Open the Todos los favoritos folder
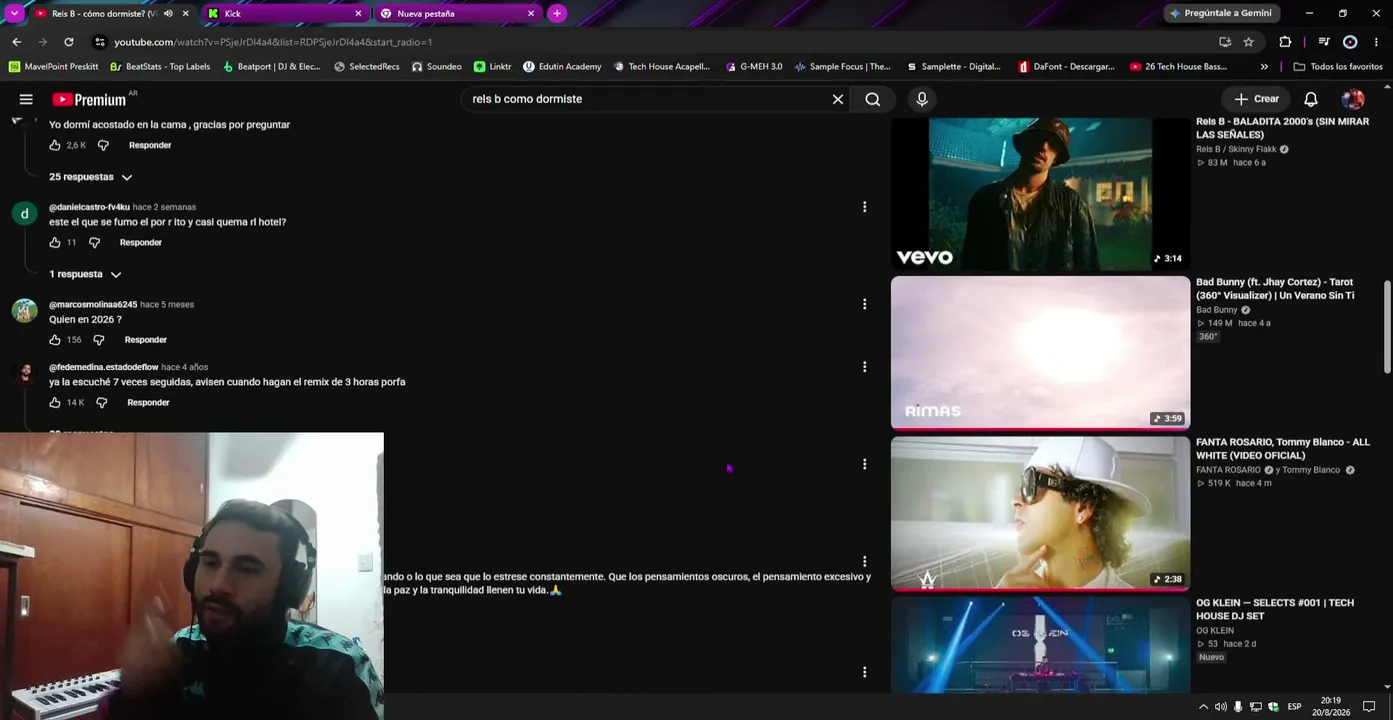The width and height of the screenshot is (1393, 720). click(1338, 67)
